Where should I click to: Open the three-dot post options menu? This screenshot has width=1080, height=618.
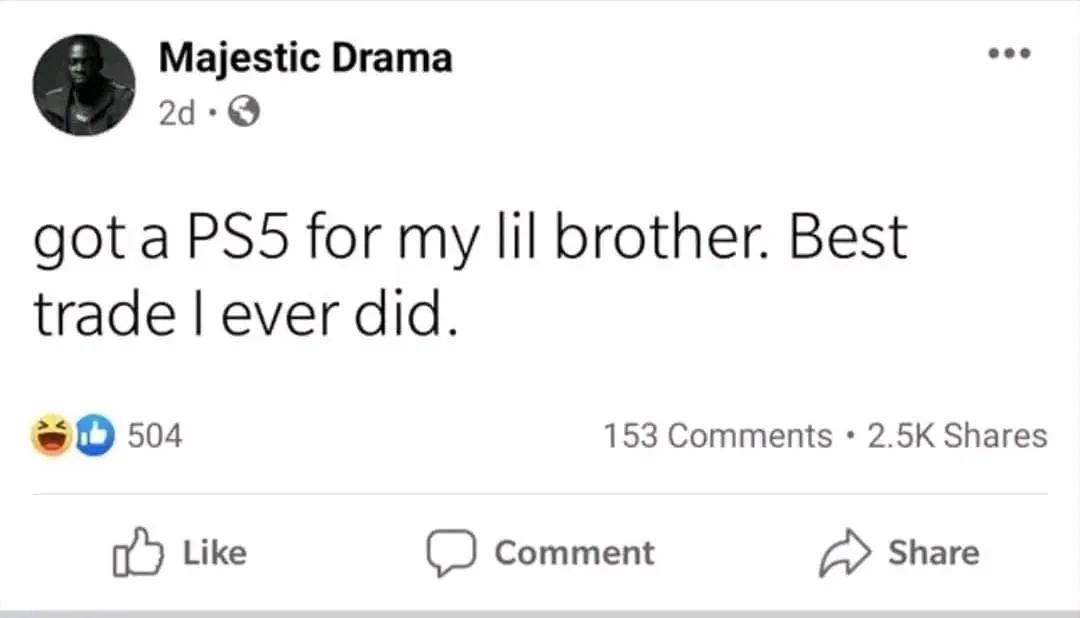[1009, 53]
